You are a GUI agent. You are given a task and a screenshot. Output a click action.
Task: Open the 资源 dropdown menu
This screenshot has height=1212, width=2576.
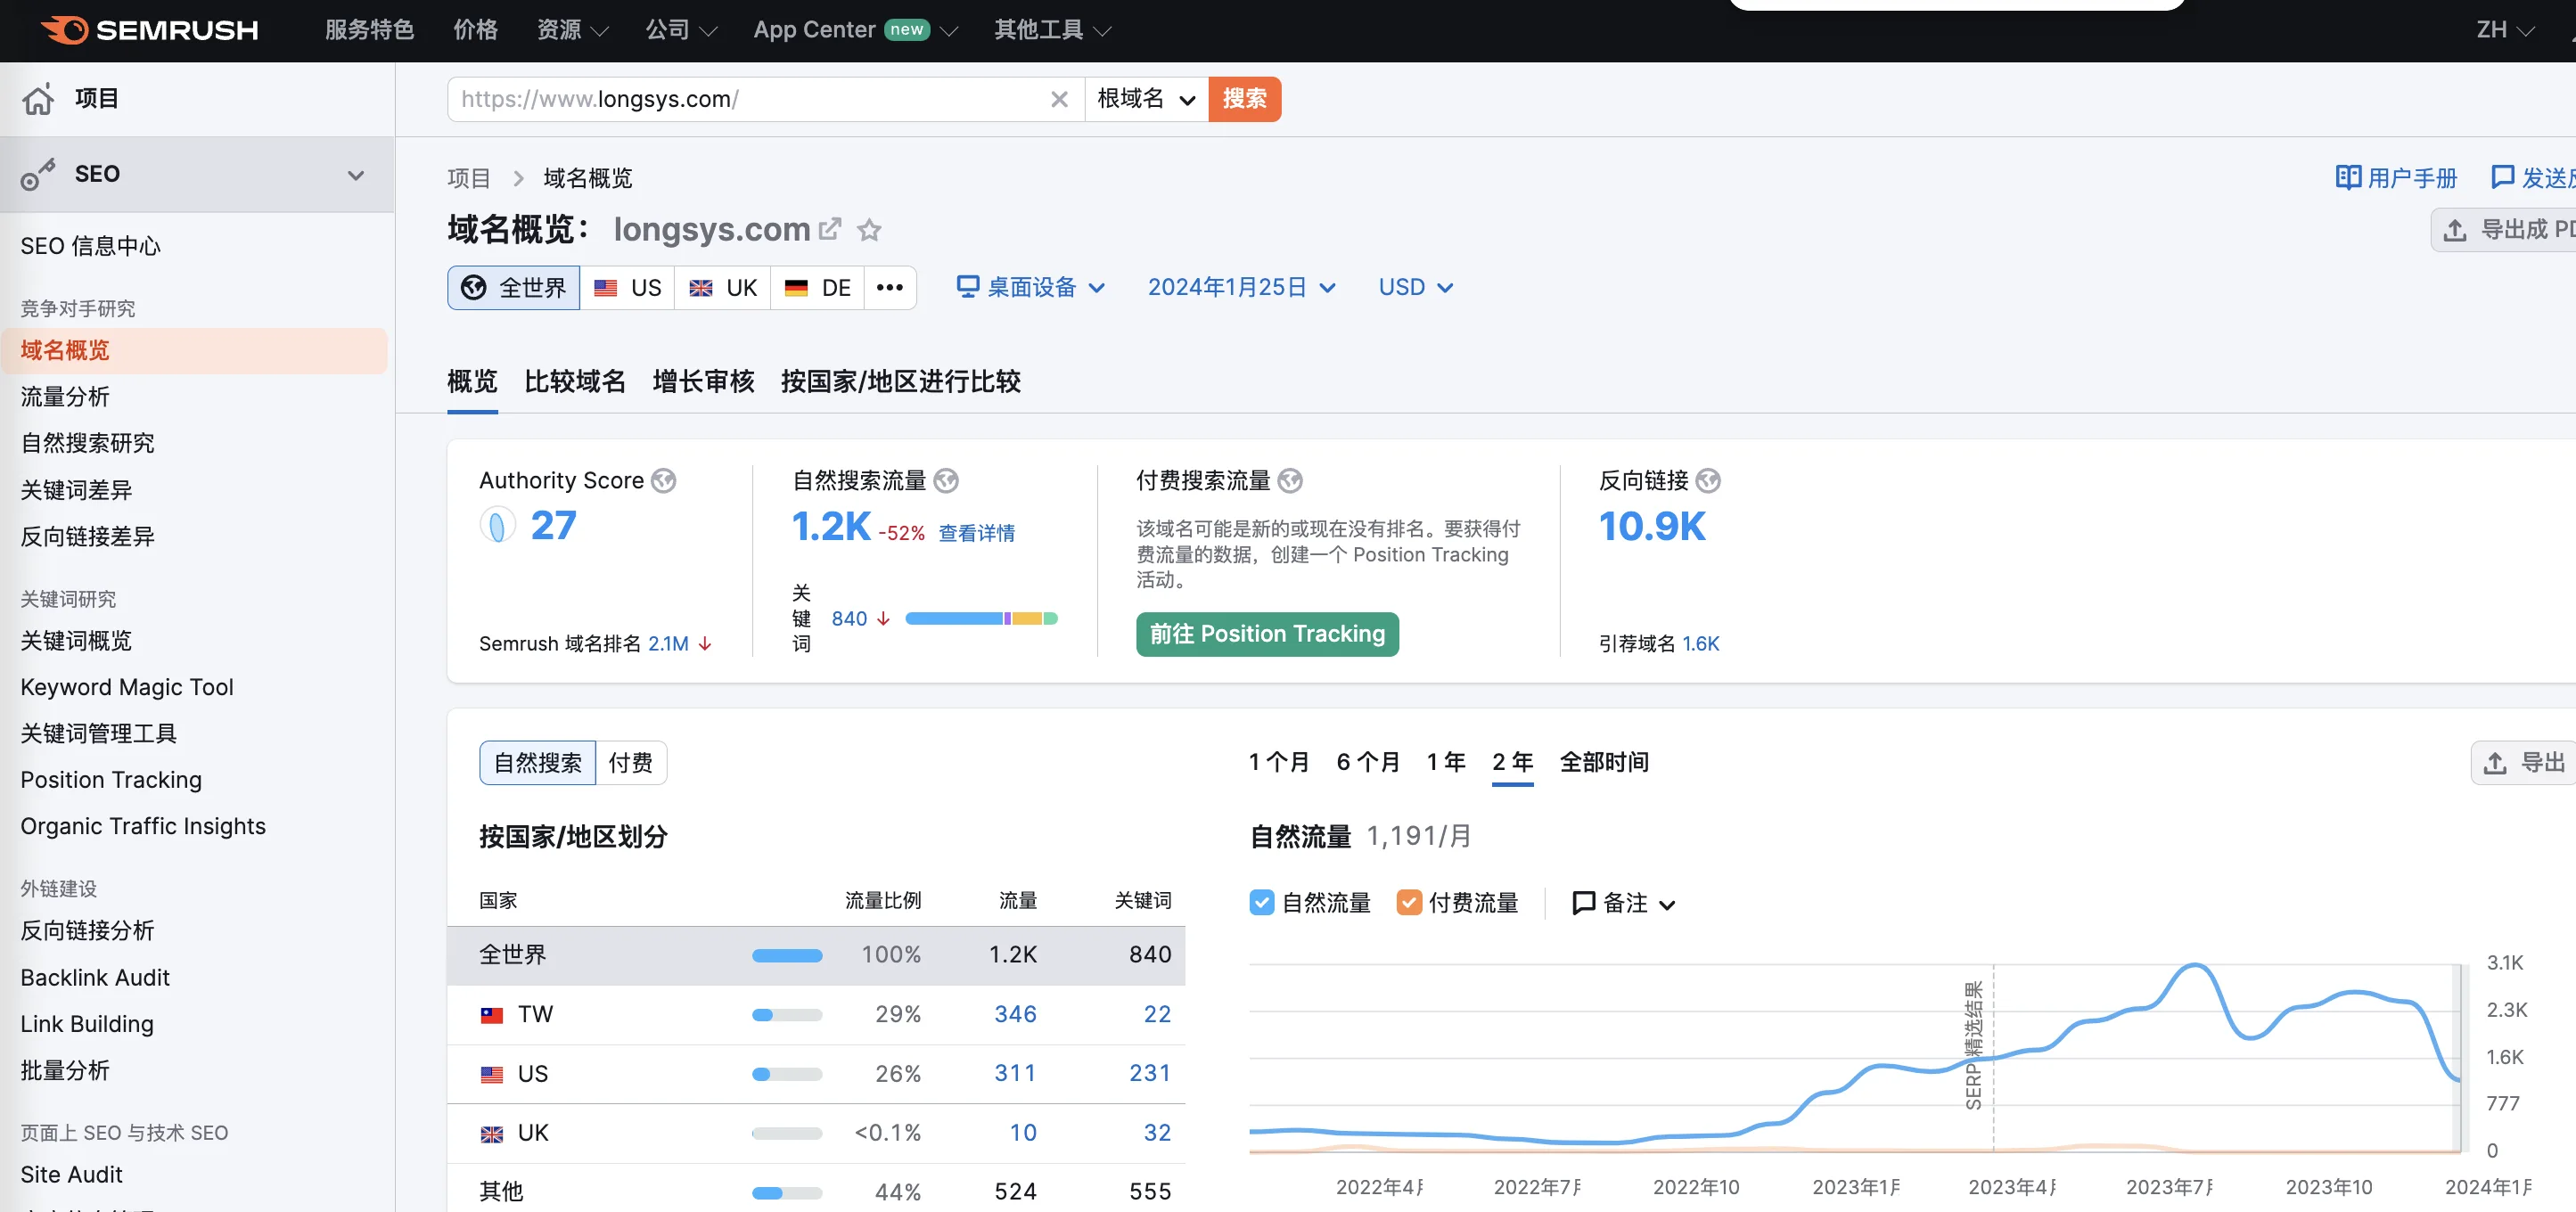click(572, 30)
